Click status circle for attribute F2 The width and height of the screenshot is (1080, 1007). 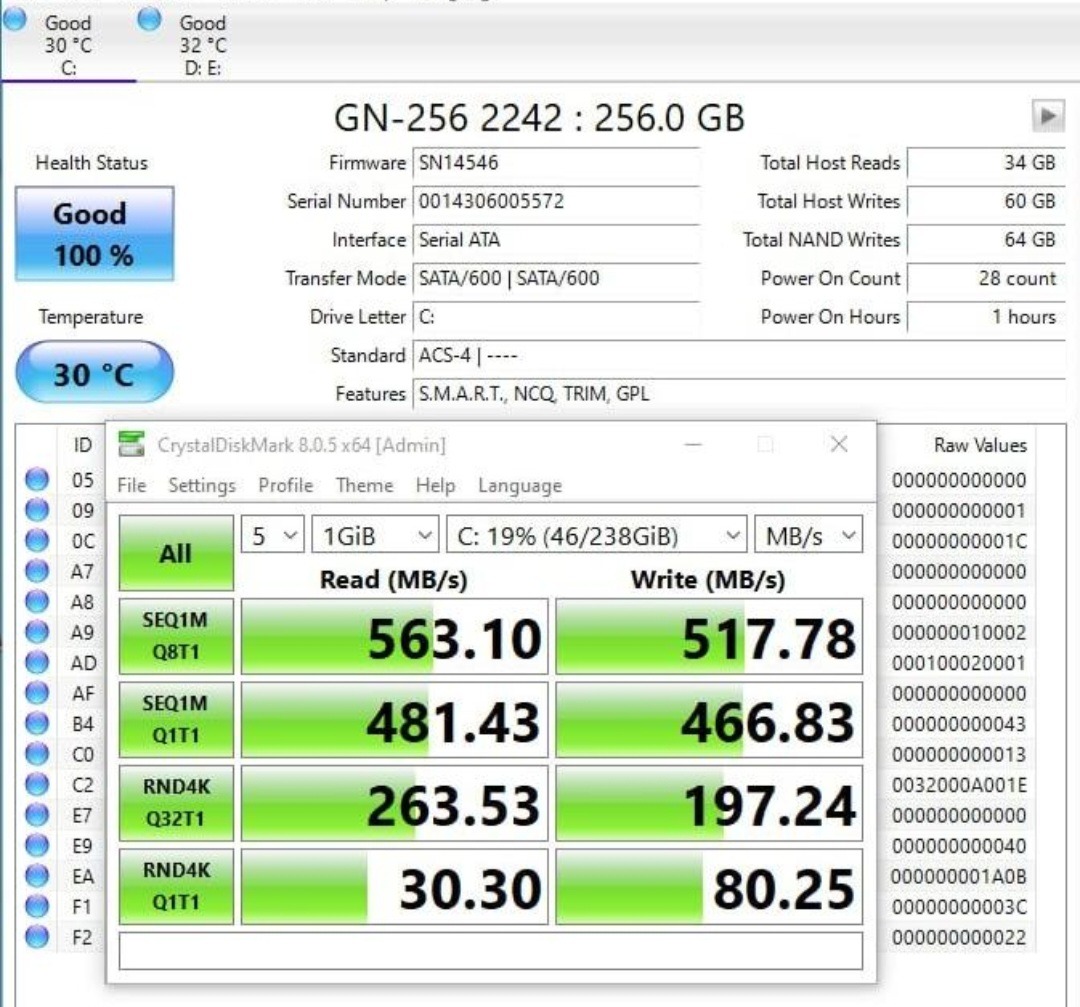tap(37, 936)
